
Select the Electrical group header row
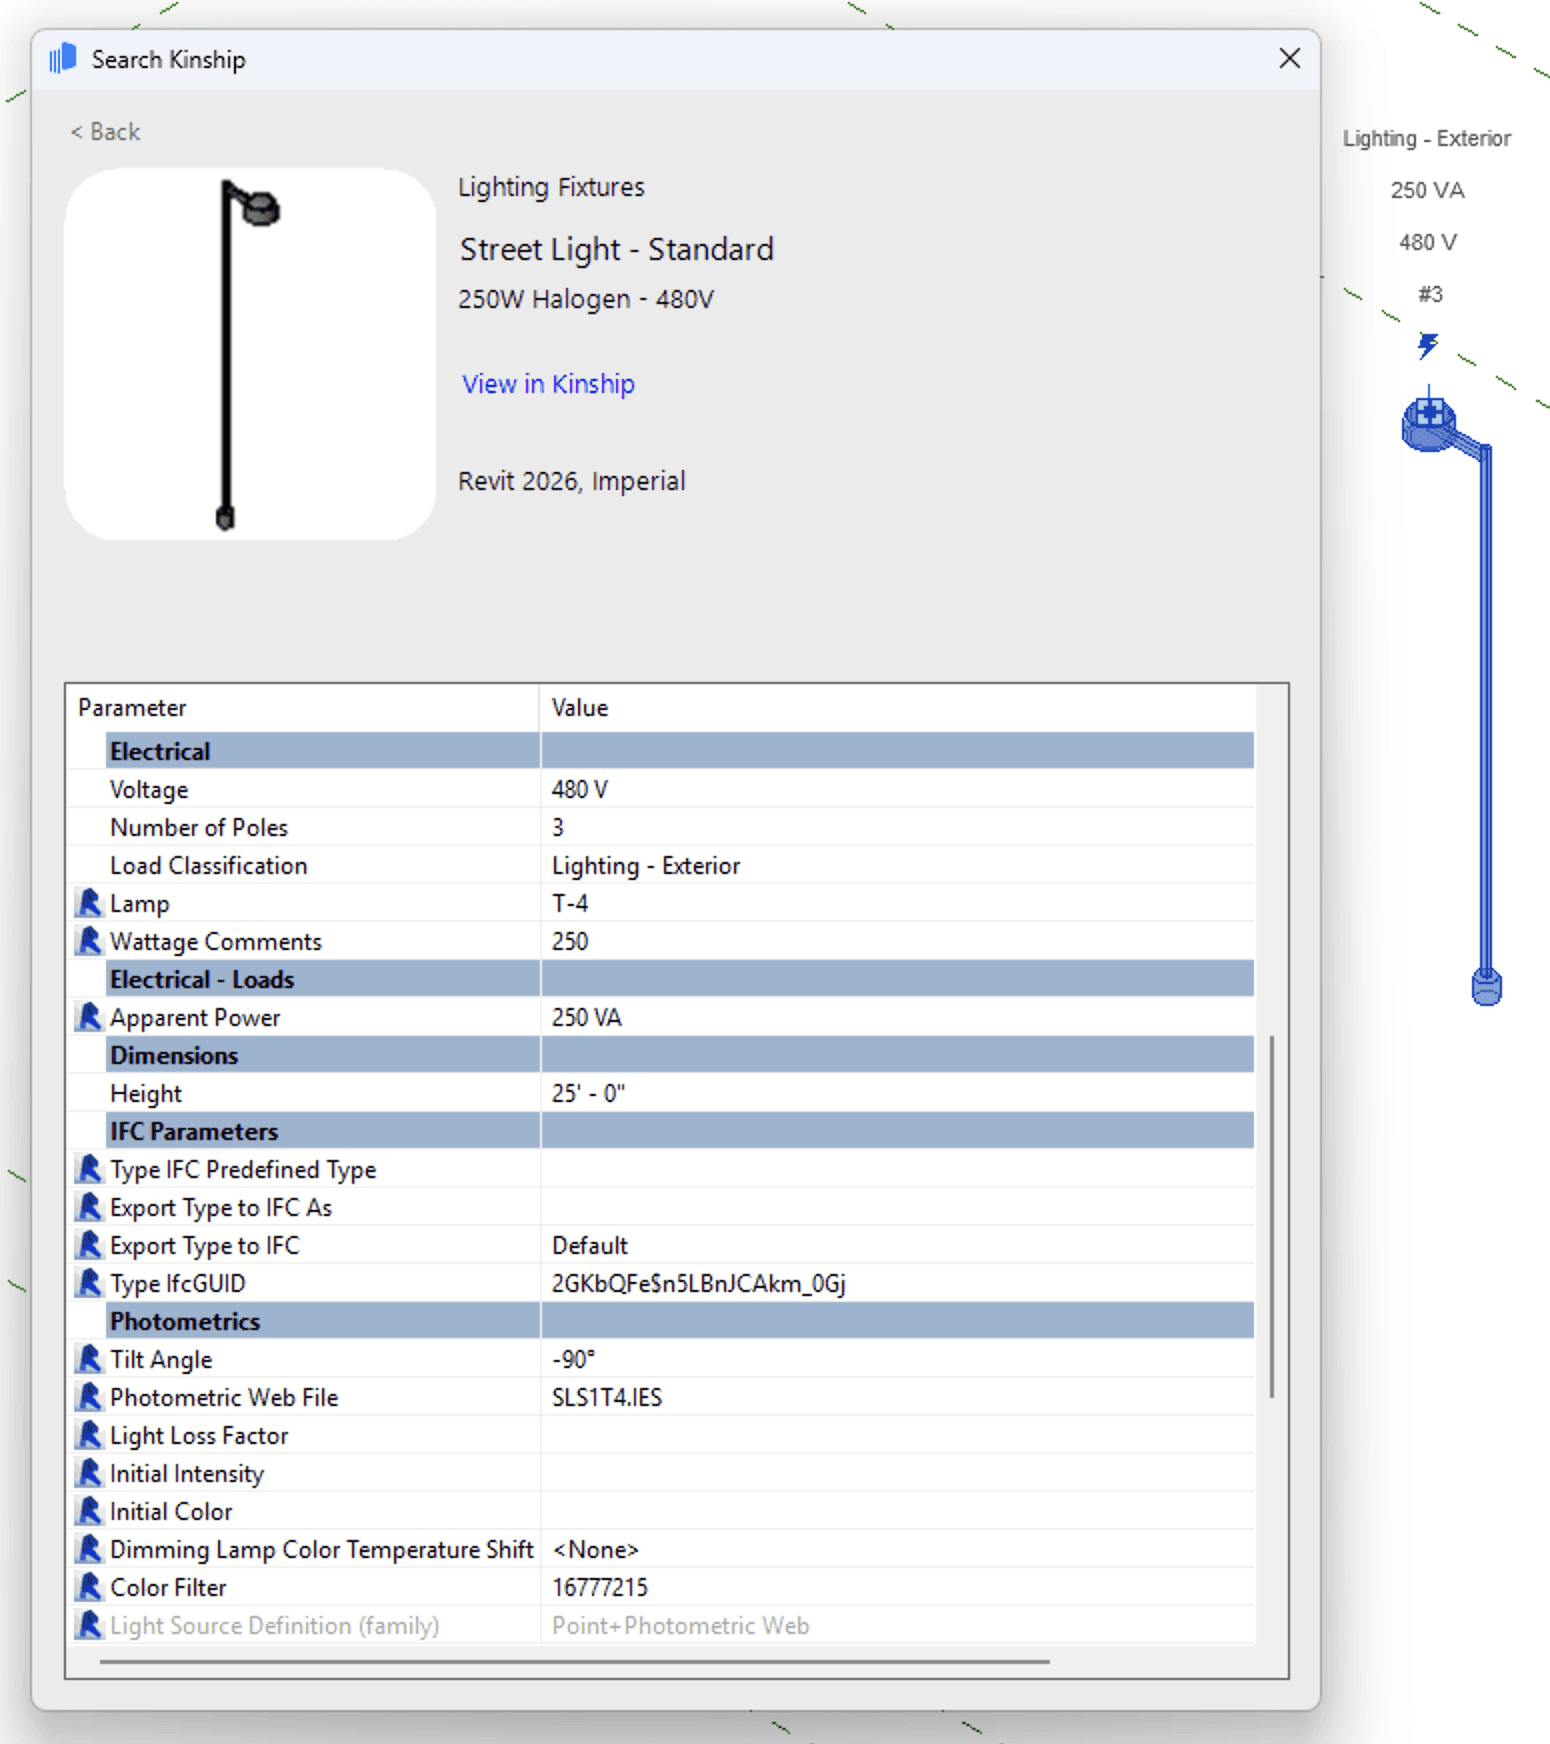(680, 751)
